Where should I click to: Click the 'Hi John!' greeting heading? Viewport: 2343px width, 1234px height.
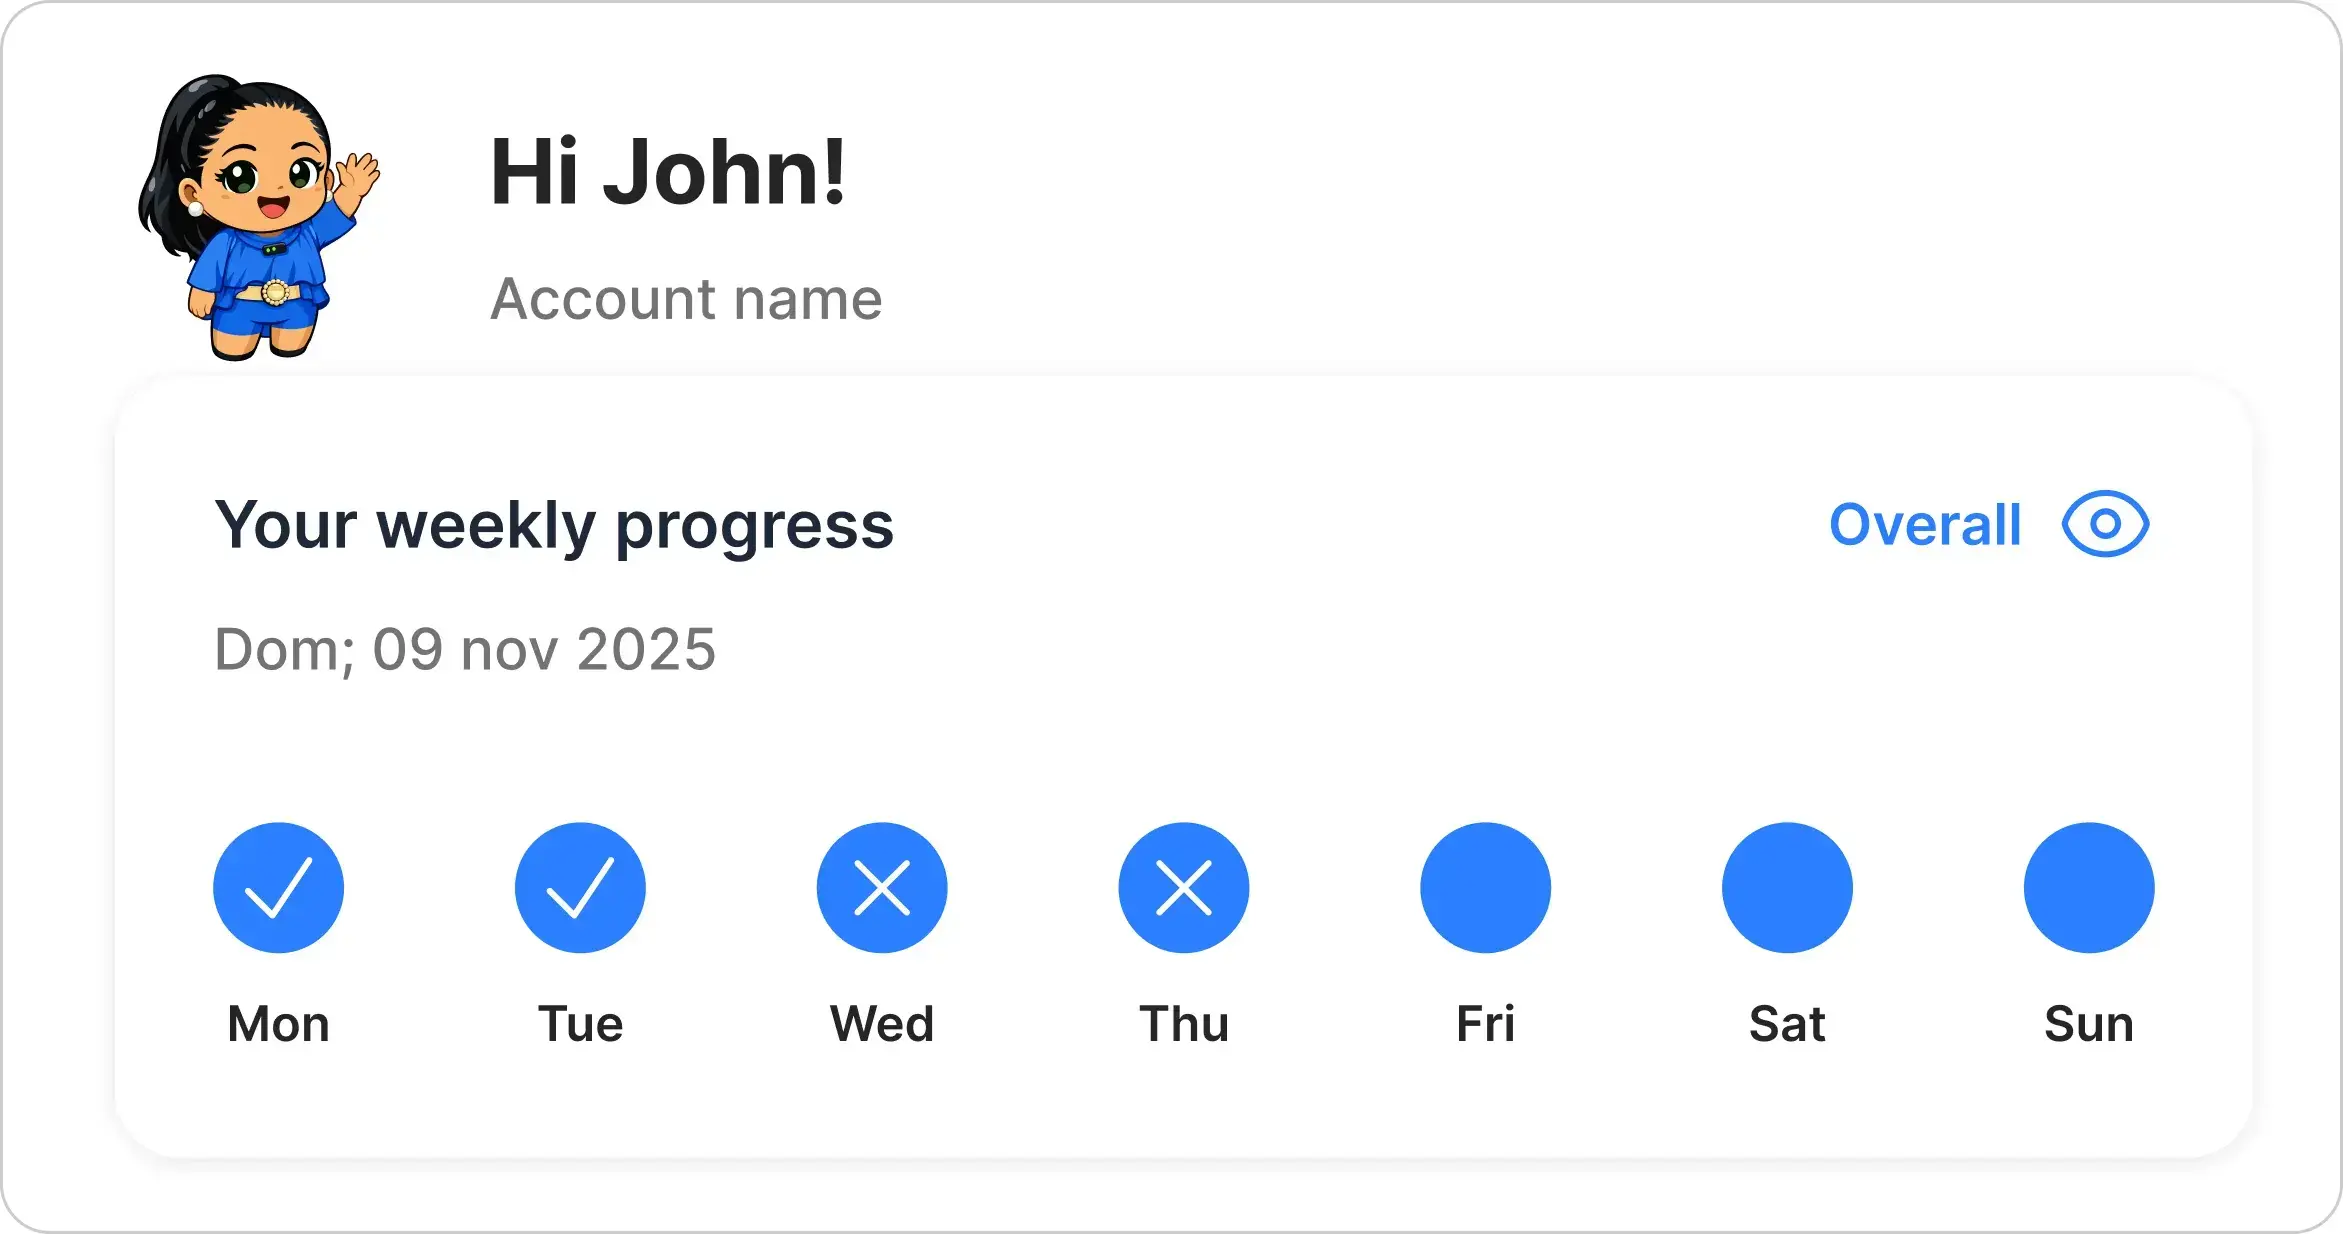click(668, 173)
